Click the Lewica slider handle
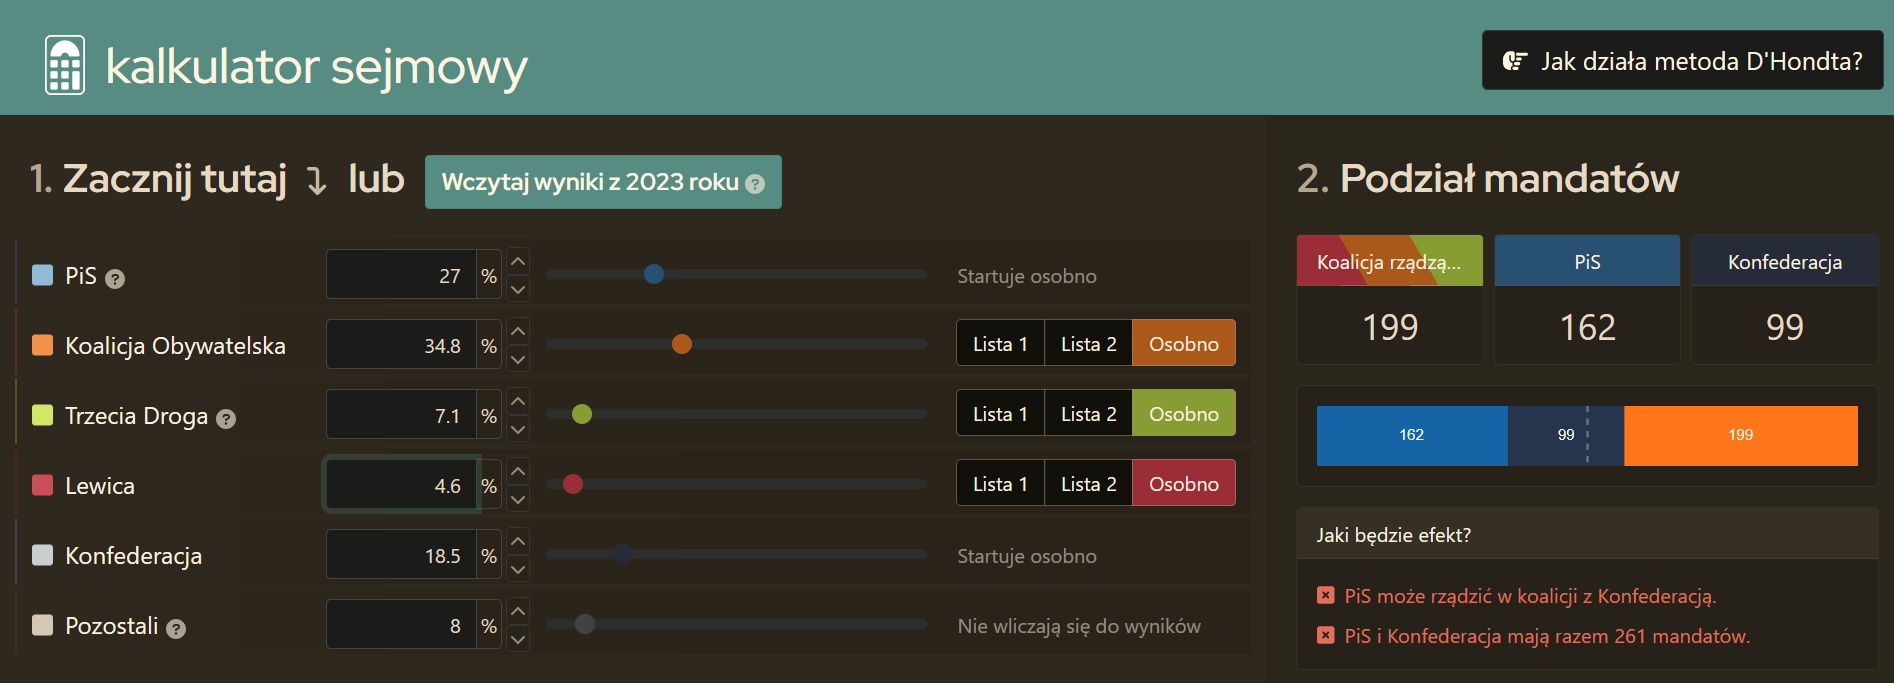1894x683 pixels. (x=573, y=484)
